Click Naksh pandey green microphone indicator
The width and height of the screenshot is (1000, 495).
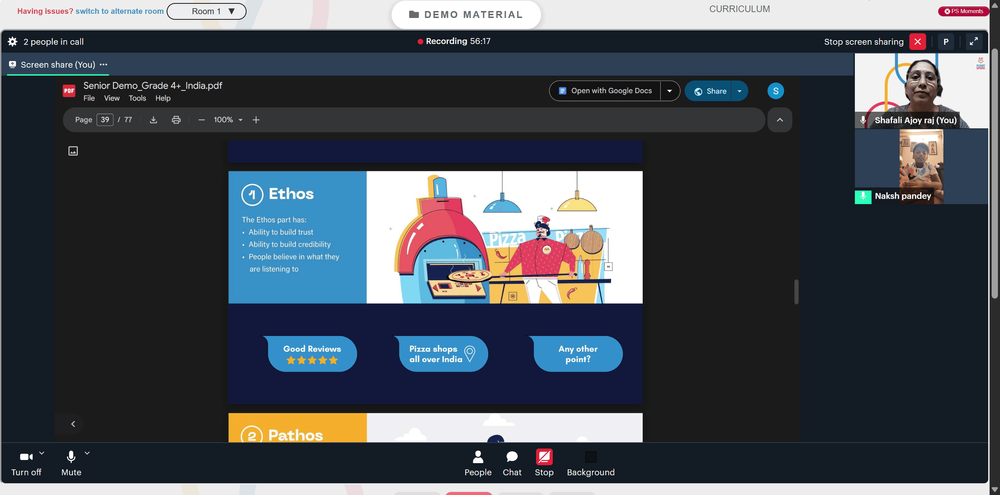[x=863, y=196]
